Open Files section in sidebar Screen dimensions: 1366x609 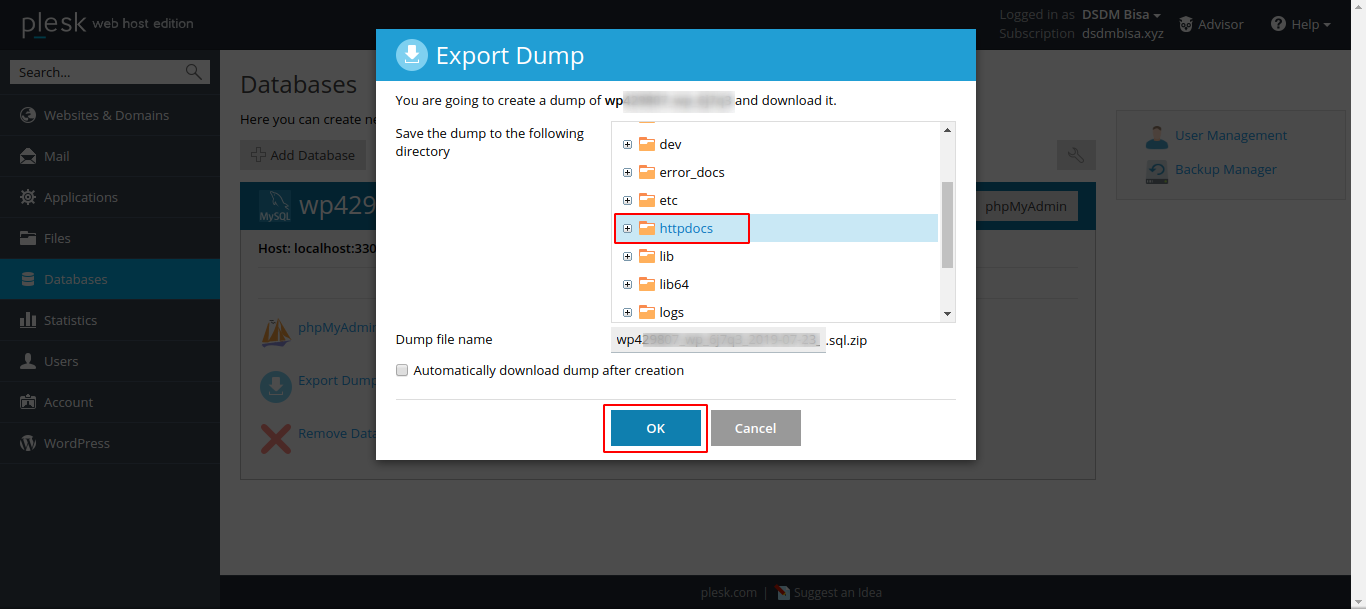[110, 238]
